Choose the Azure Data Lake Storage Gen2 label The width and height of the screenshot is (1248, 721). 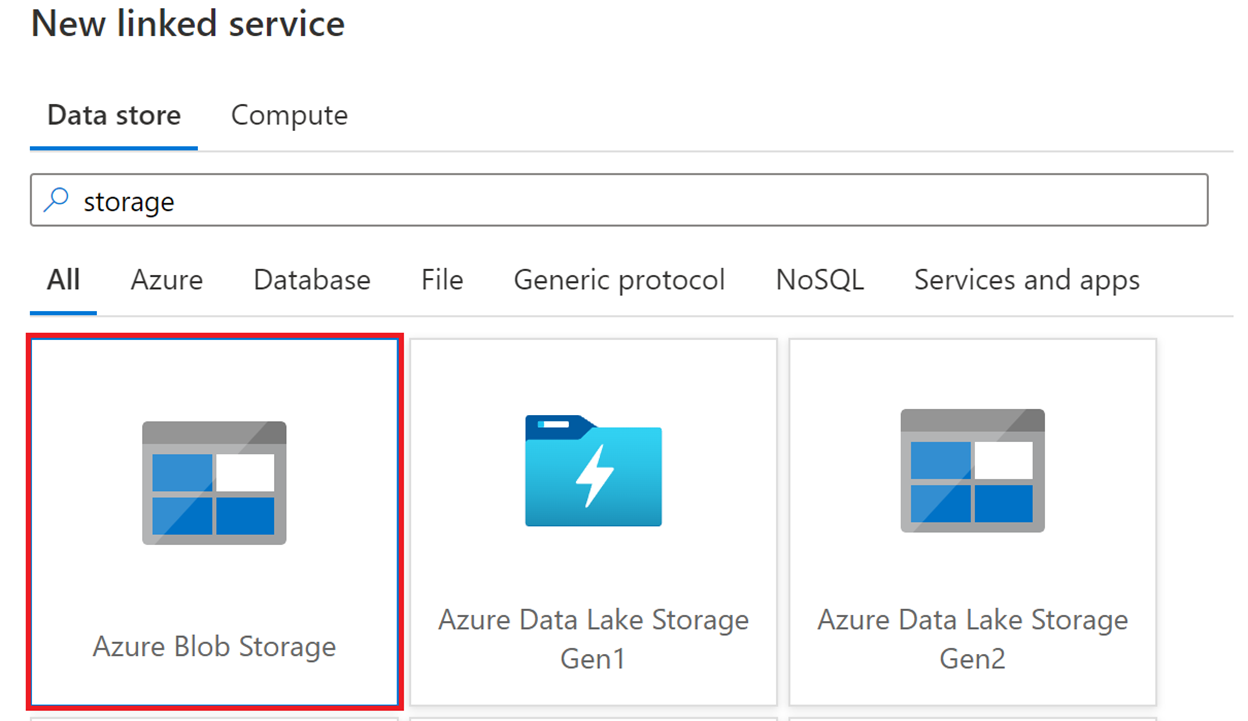(973, 639)
